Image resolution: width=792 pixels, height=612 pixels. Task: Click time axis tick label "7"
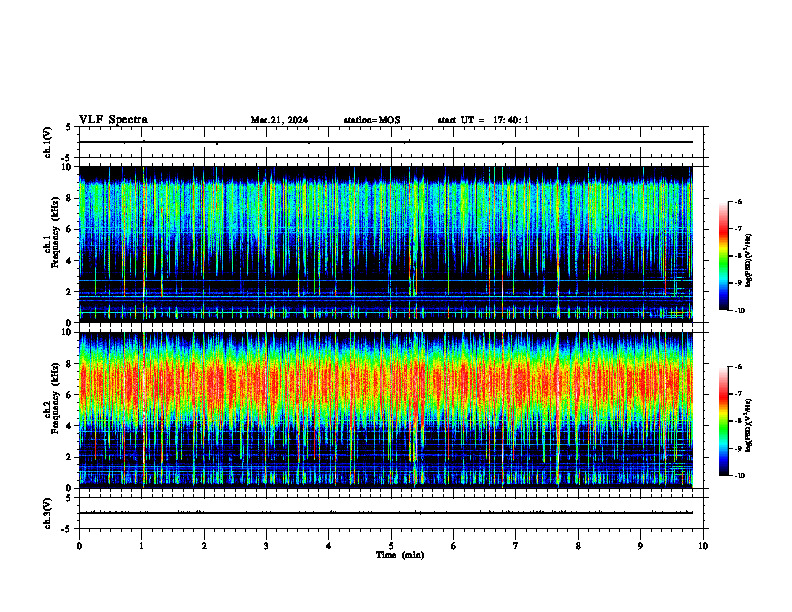coord(516,546)
